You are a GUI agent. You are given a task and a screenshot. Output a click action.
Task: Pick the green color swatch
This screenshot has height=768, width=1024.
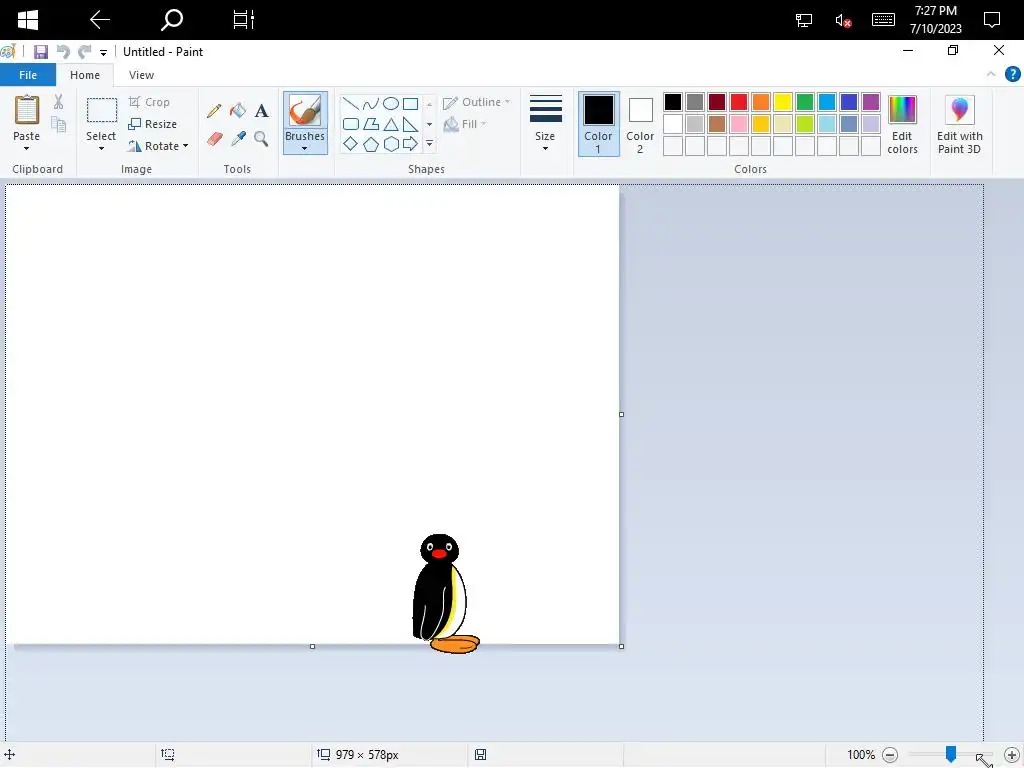click(805, 102)
